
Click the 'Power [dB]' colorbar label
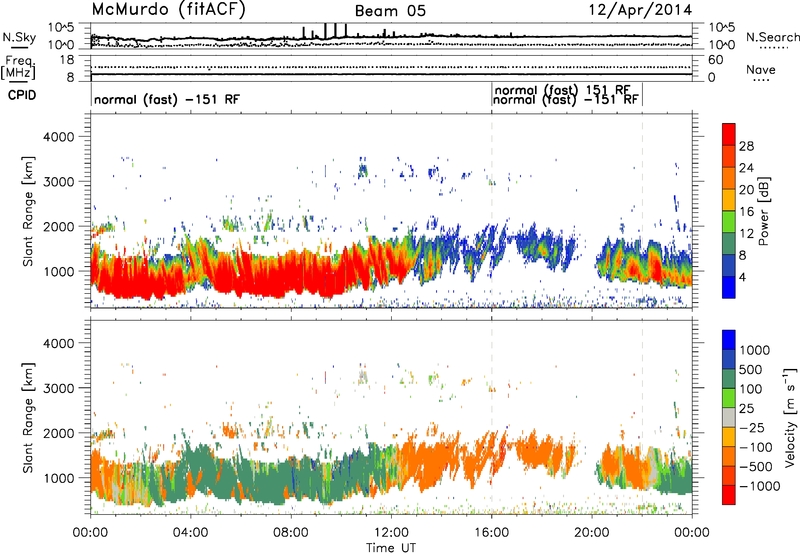764,211
